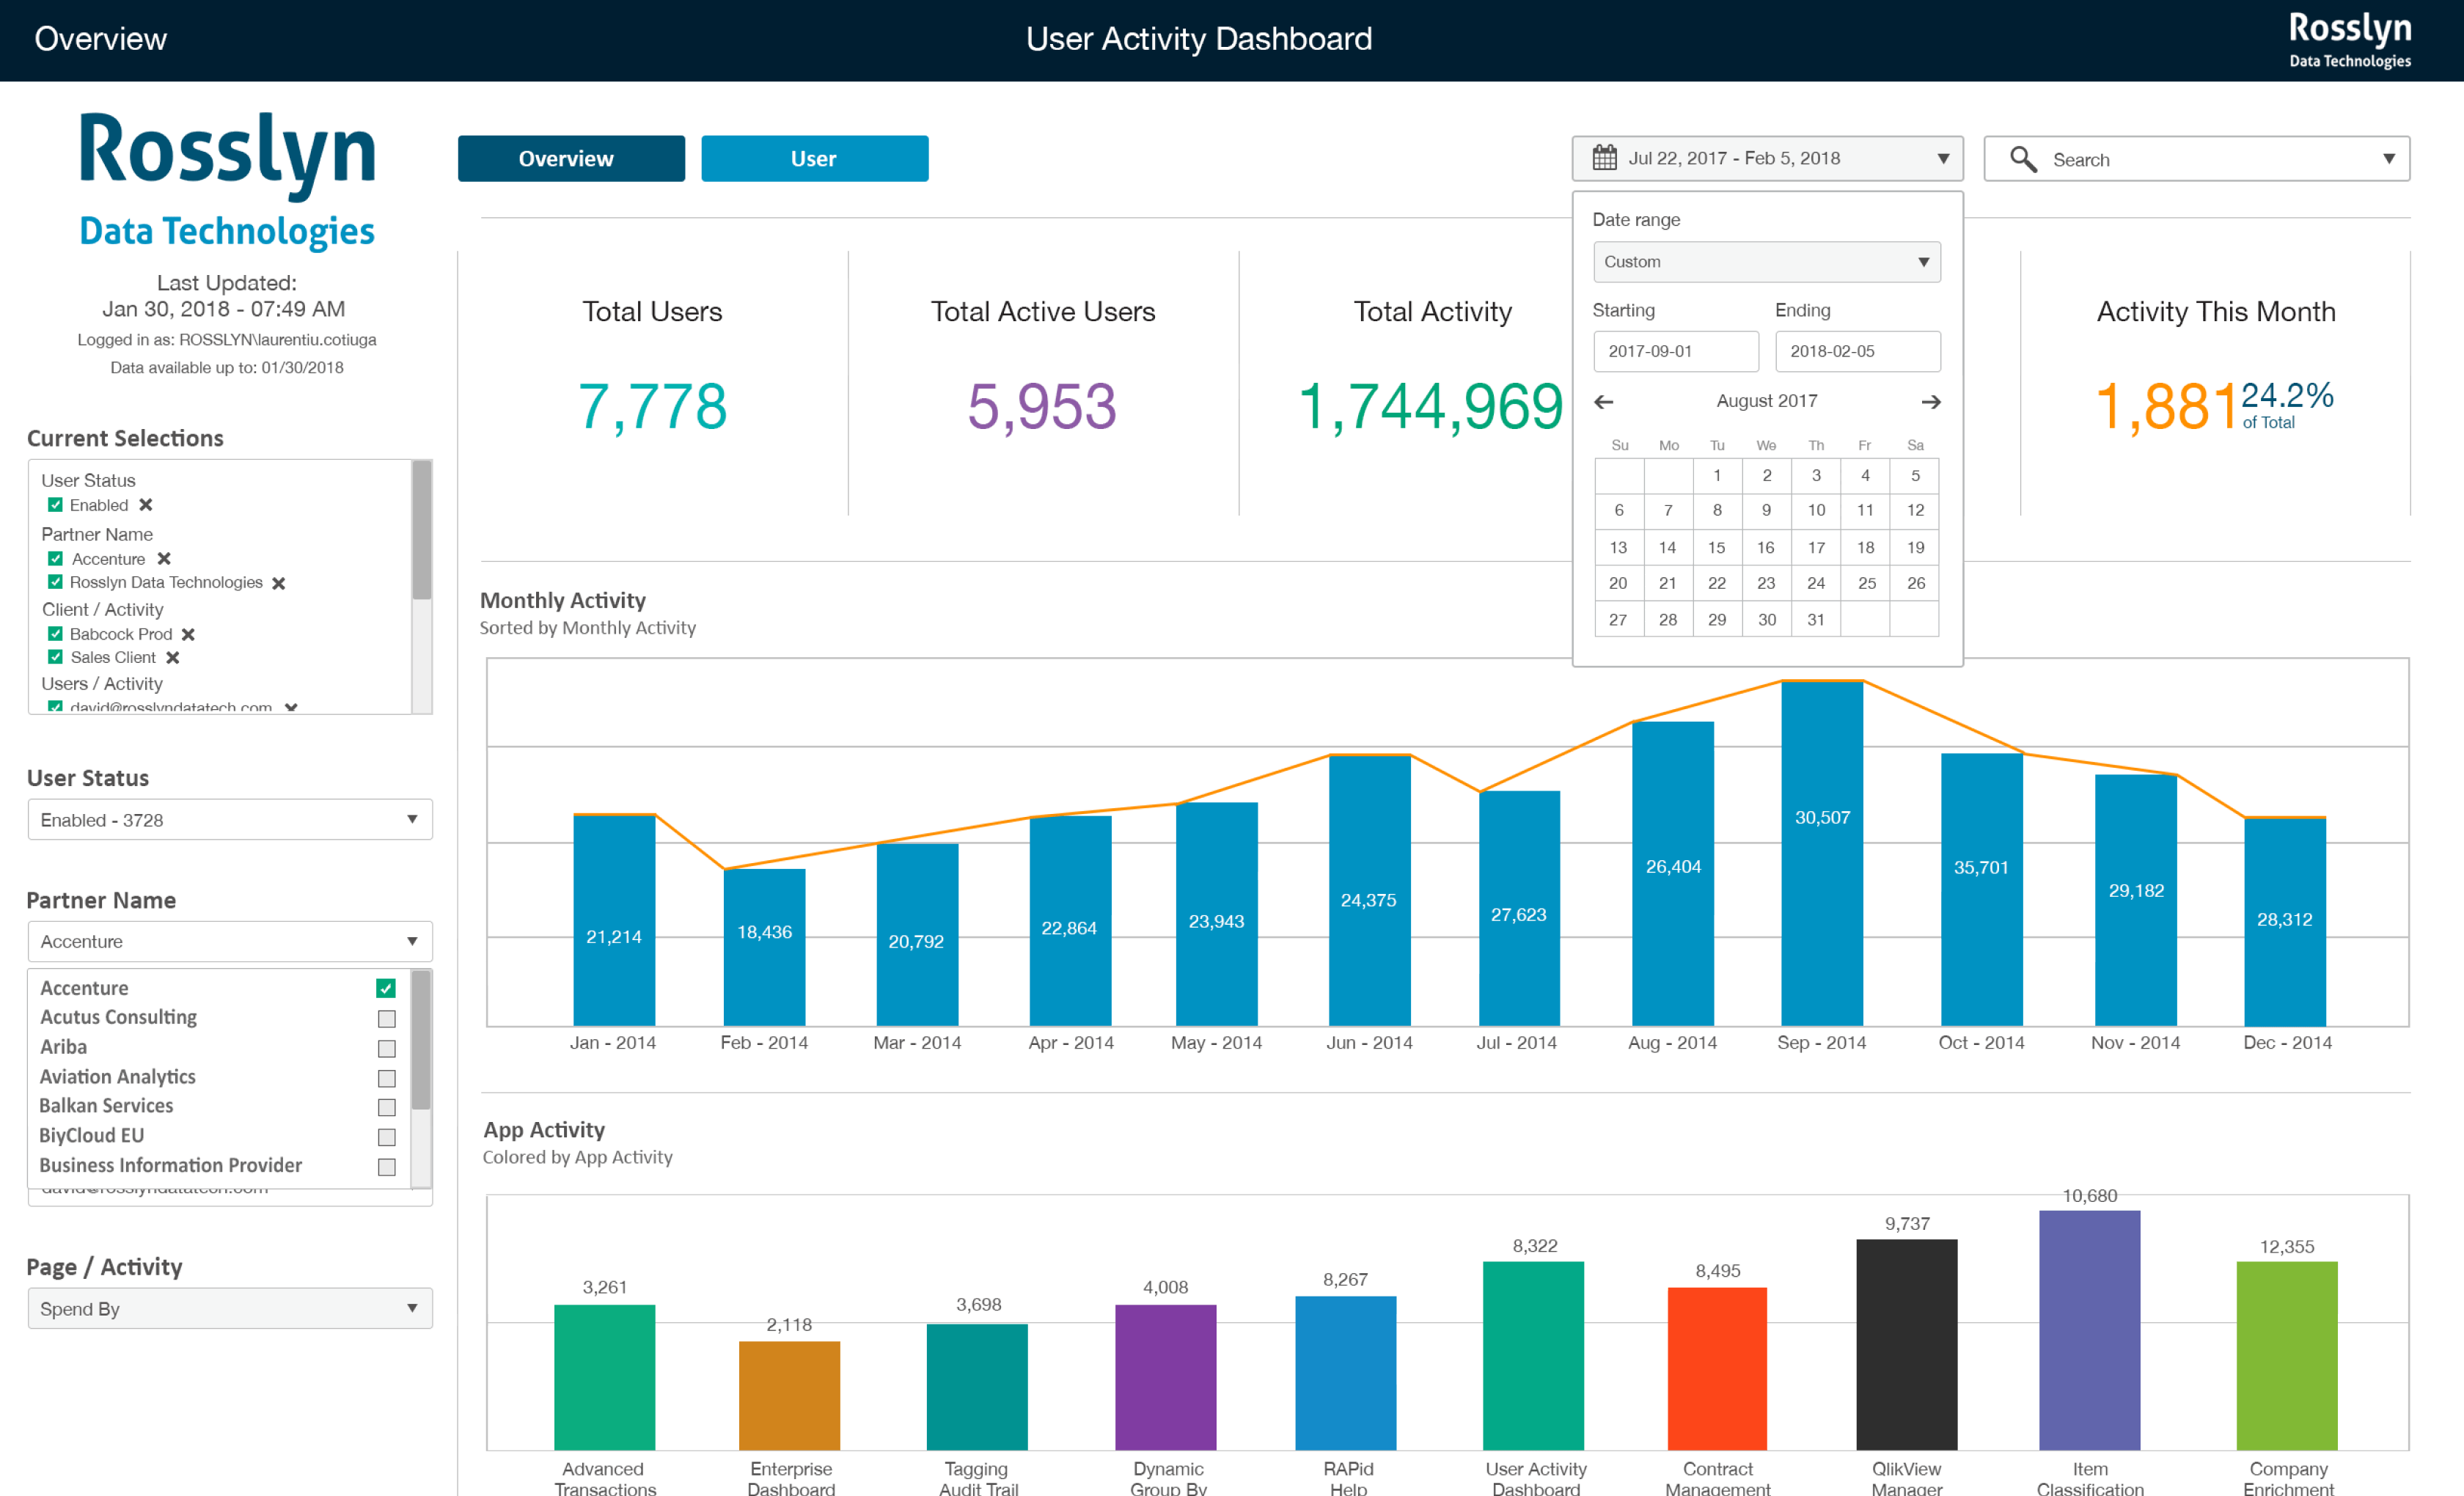This screenshot has height=1496, width=2464.
Task: Click the orange Enterprise Dashboard bar
Action: (x=789, y=1396)
